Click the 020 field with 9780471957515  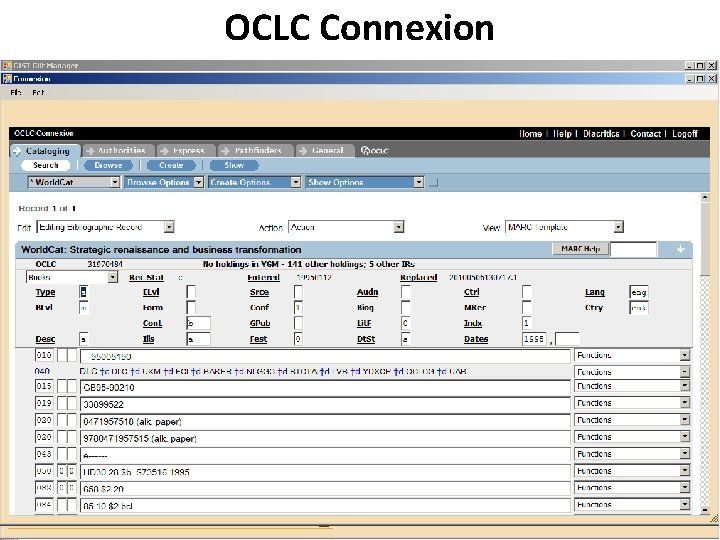pyautogui.click(x=325, y=439)
